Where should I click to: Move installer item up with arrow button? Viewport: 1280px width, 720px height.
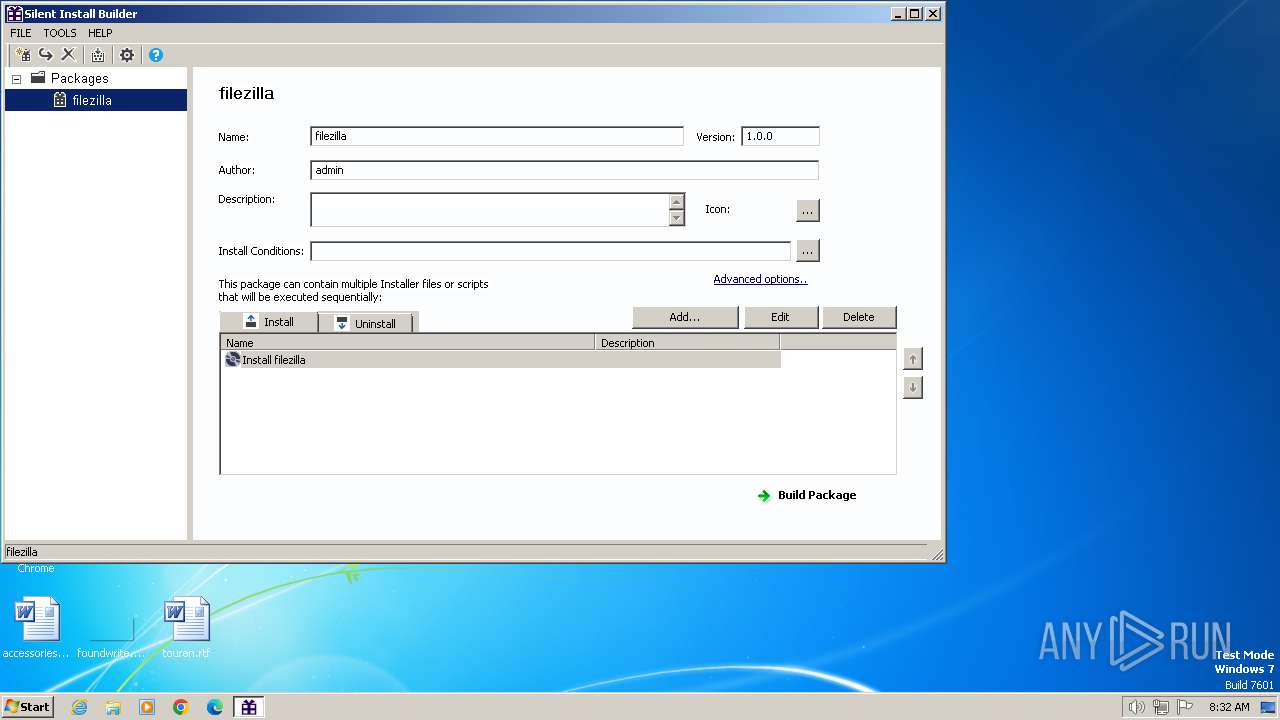pyautogui.click(x=912, y=358)
